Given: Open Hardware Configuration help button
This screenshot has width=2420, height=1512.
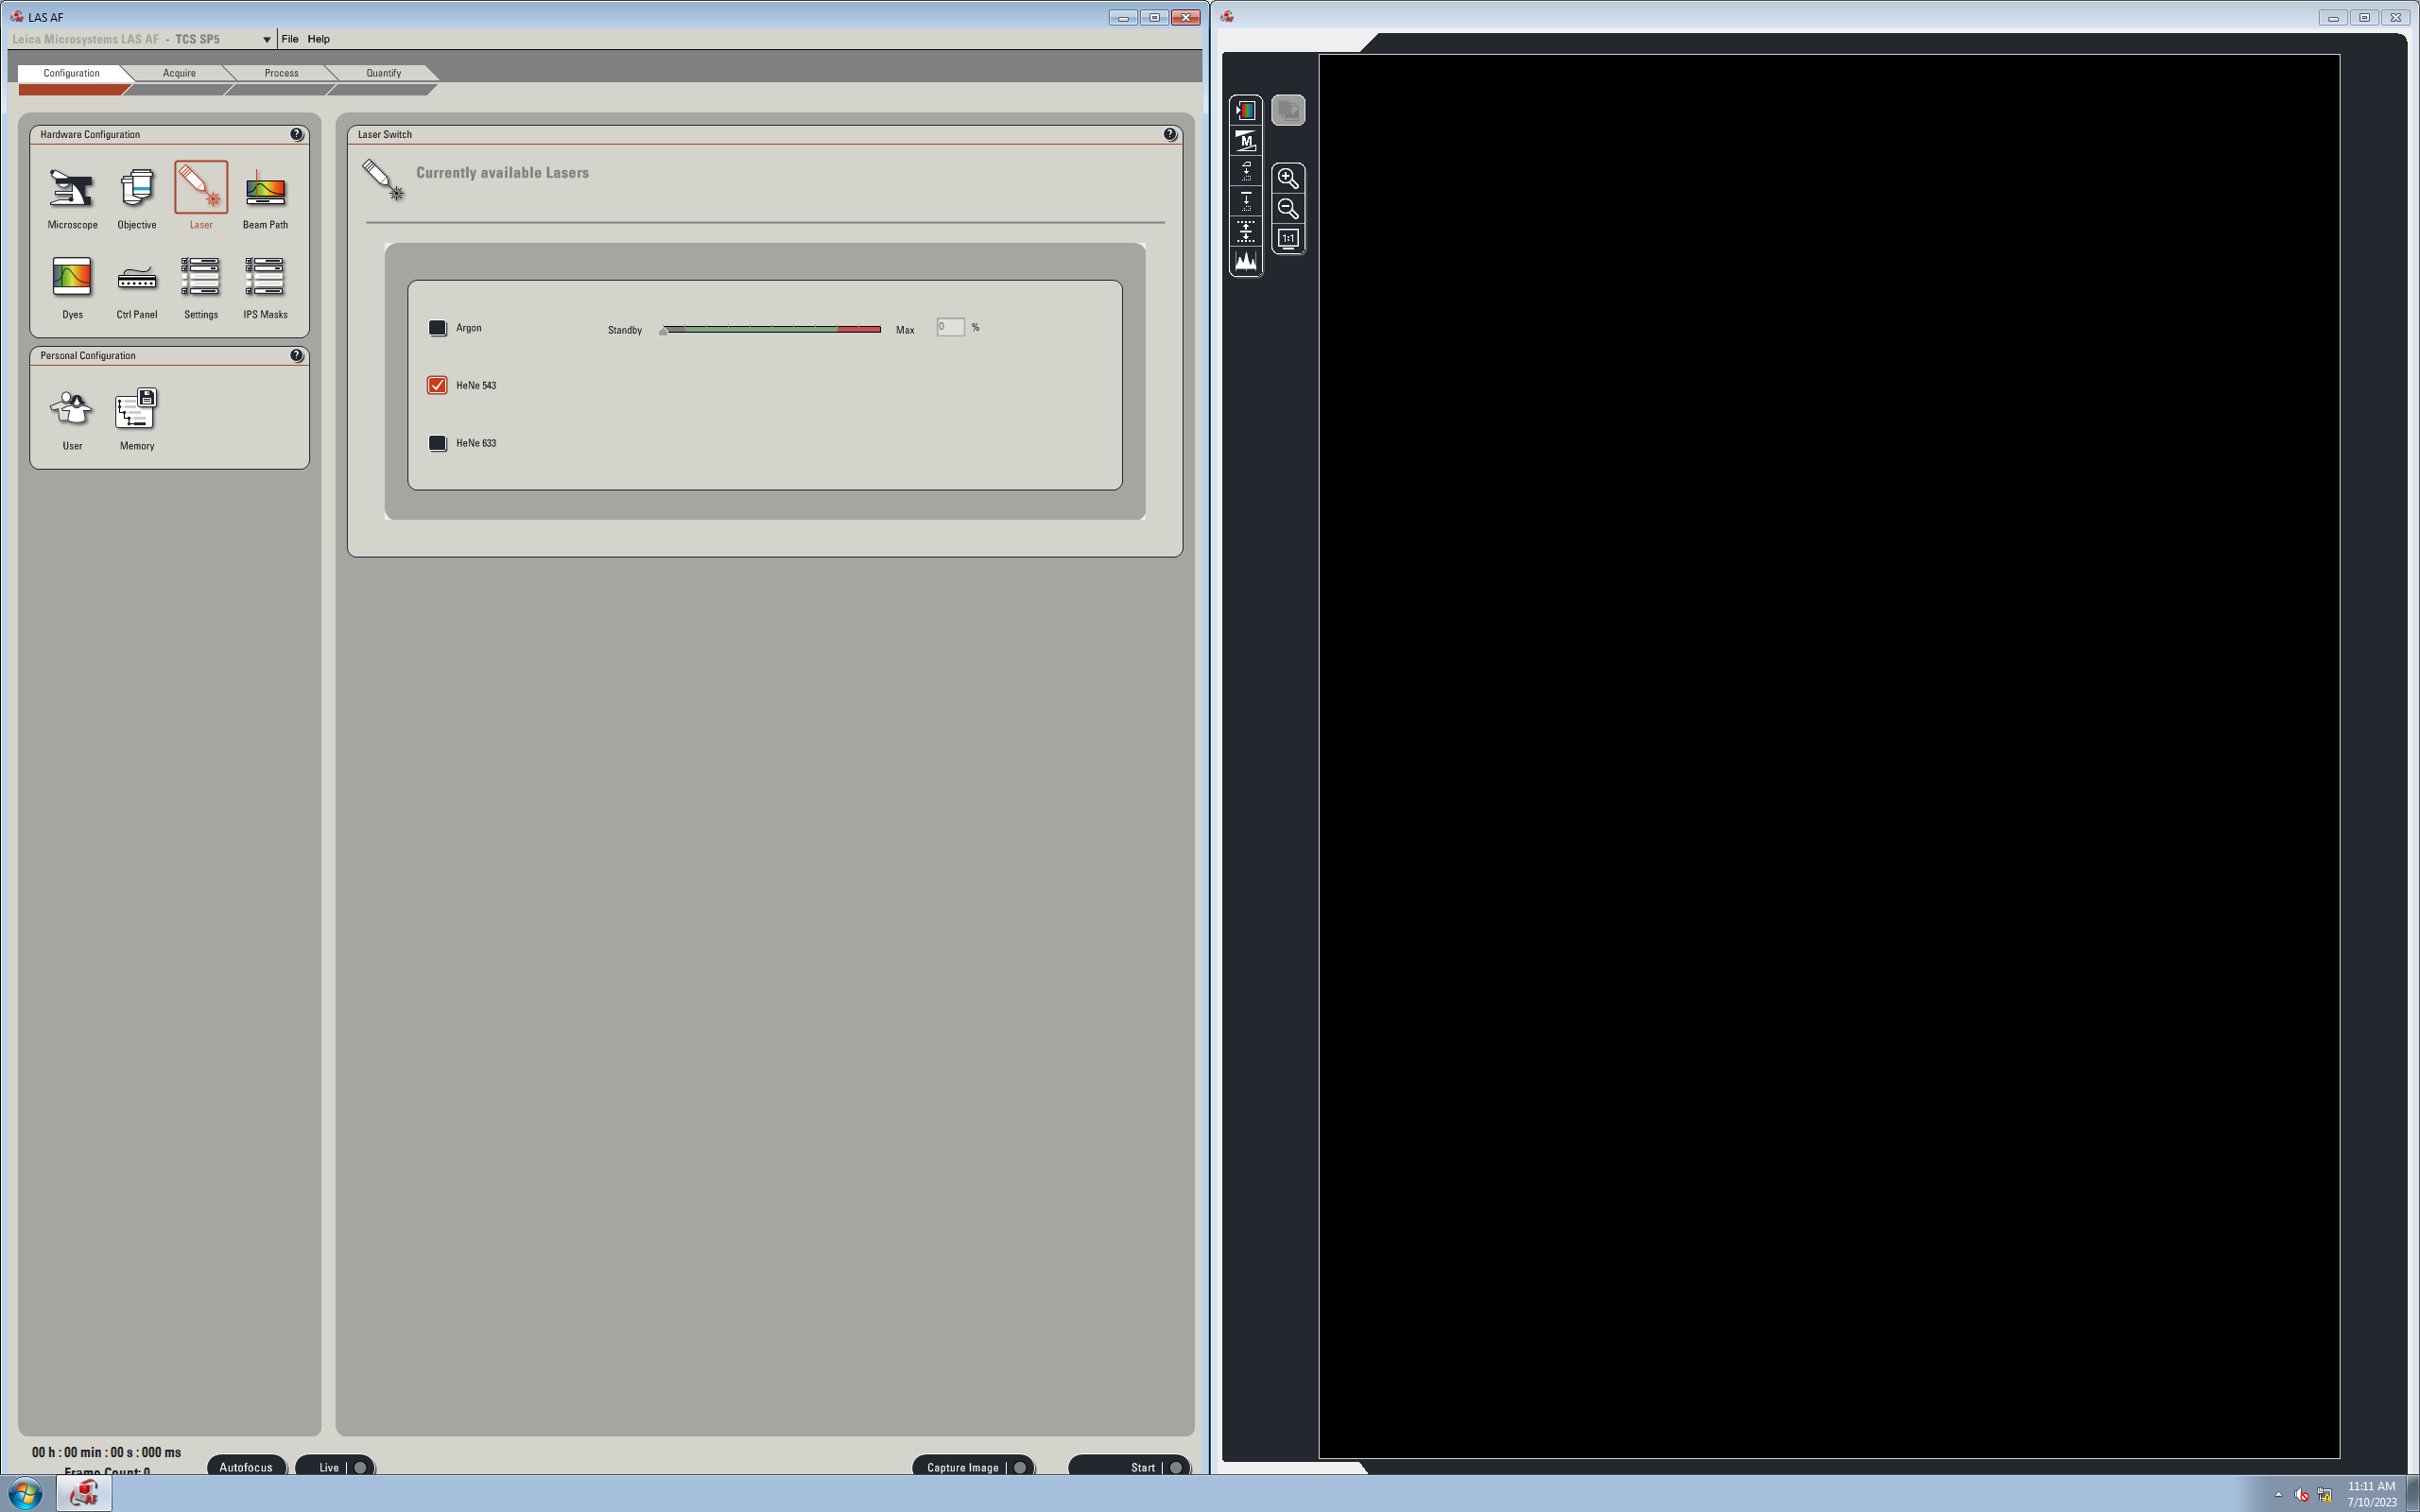Looking at the screenshot, I should pos(297,134).
